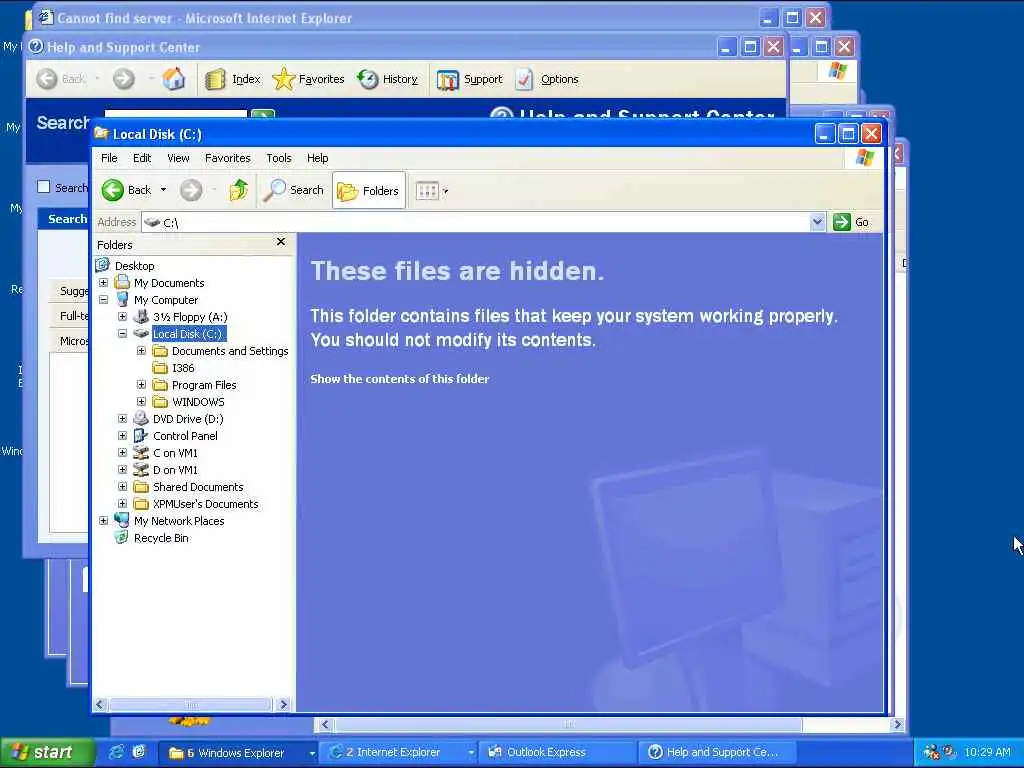Click Show the contents of this folder

tap(400, 379)
